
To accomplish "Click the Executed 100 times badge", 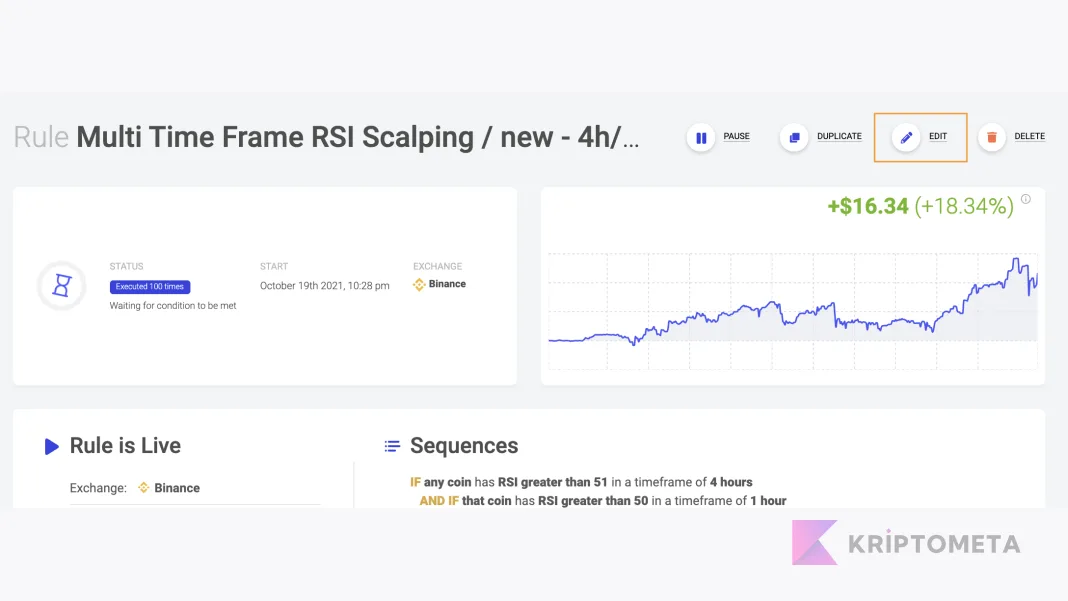I will click(x=150, y=287).
